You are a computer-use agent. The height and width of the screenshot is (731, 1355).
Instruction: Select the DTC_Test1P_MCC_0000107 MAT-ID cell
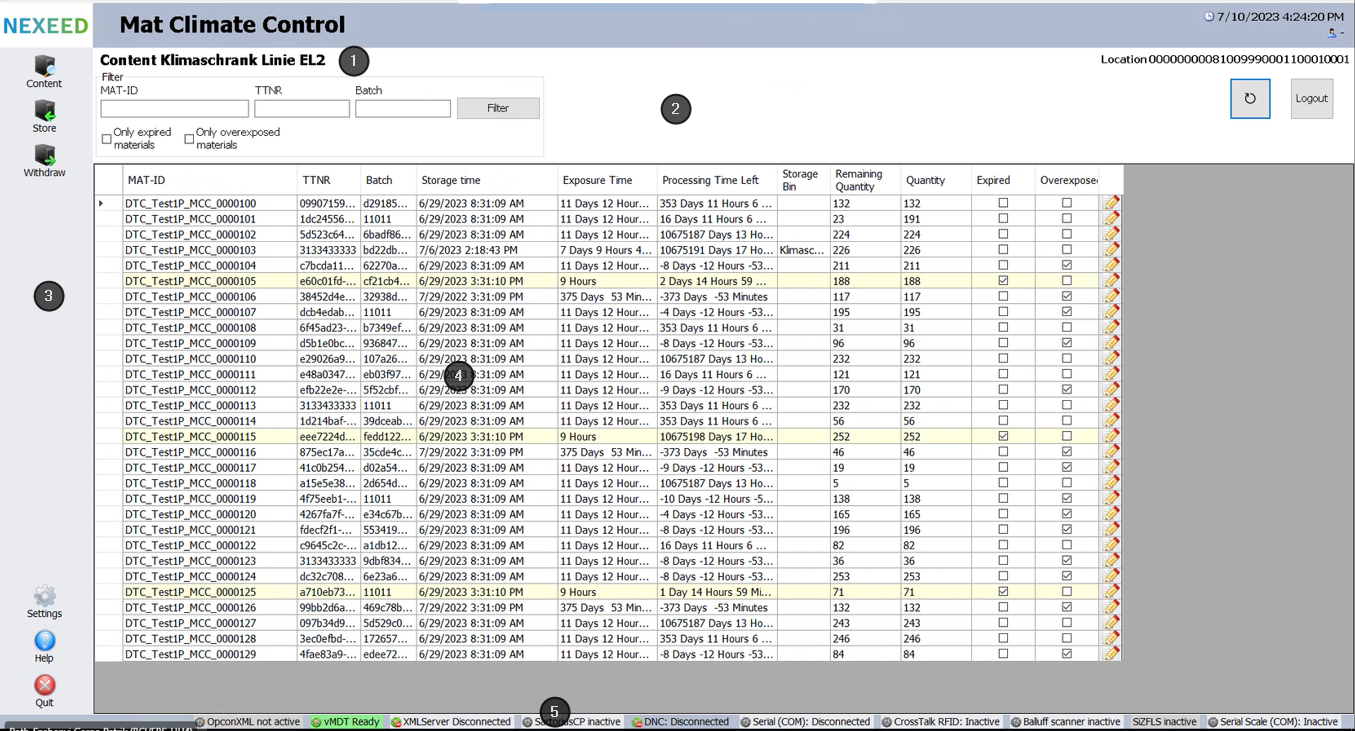[x=210, y=312]
